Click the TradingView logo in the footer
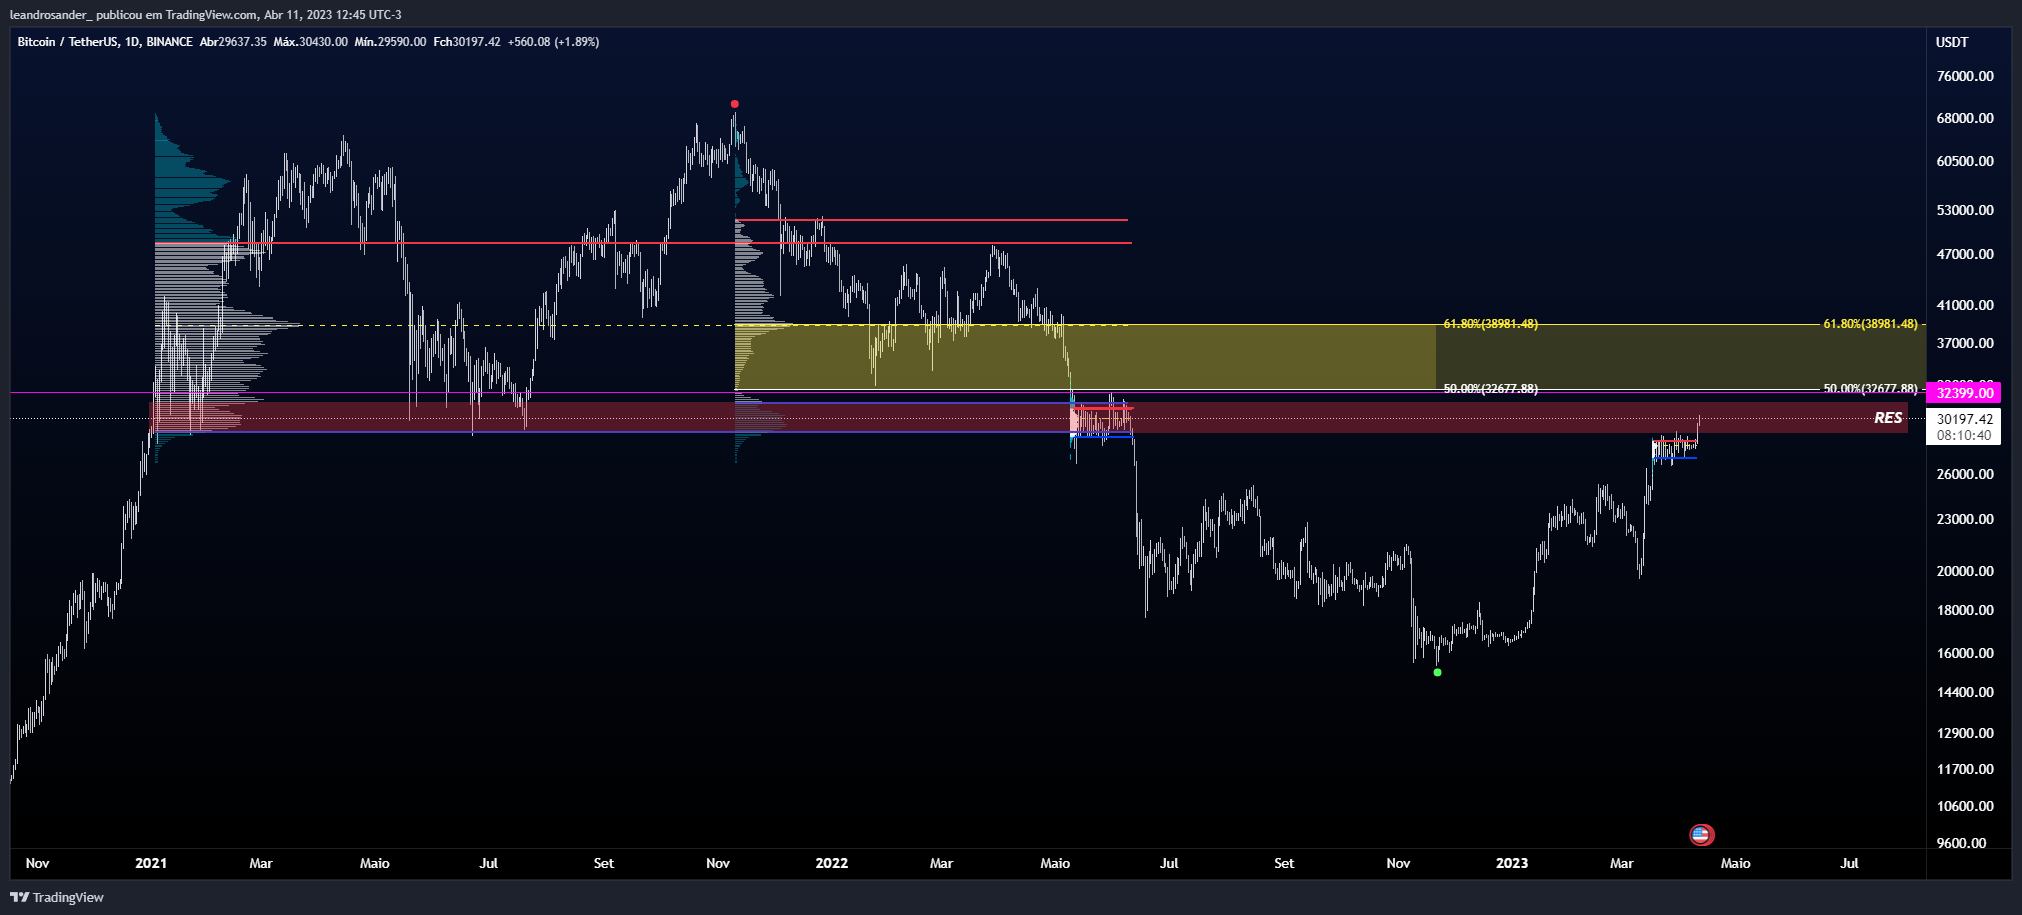The width and height of the screenshot is (2022, 915). tap(57, 897)
